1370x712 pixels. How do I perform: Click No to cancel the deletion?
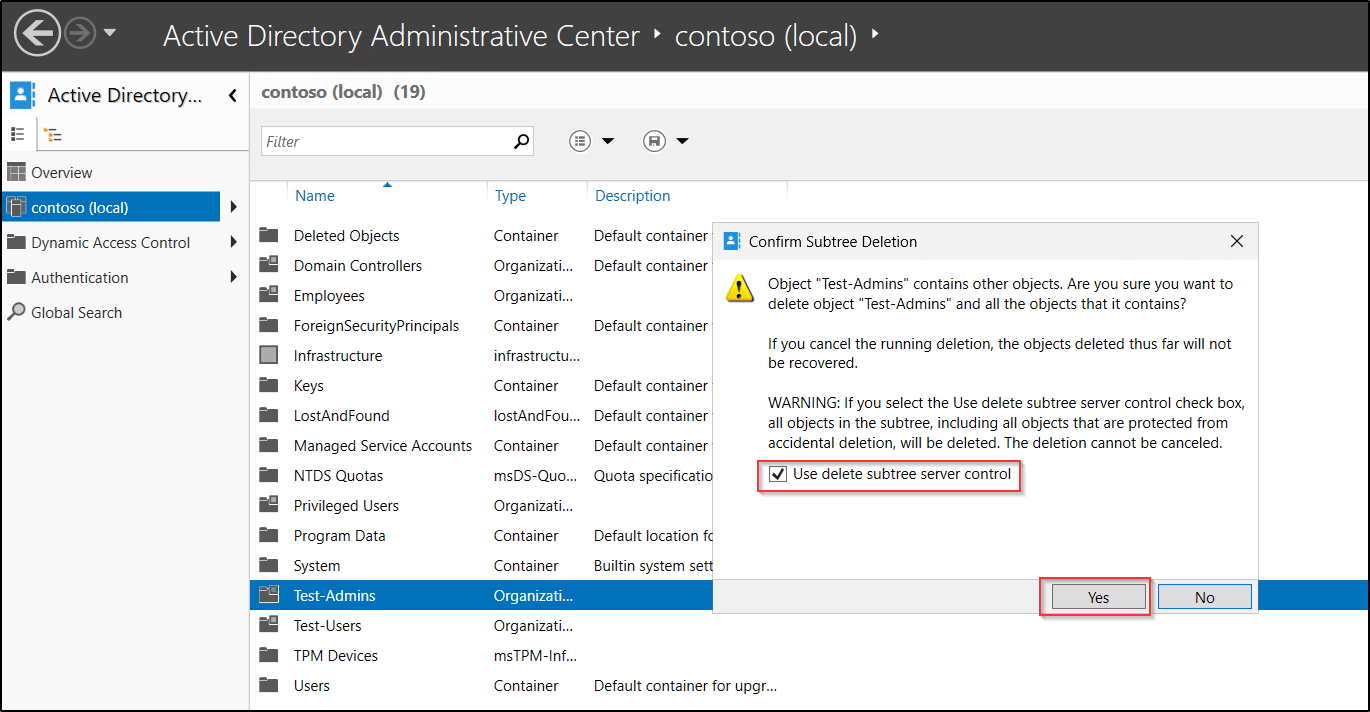(x=1204, y=596)
